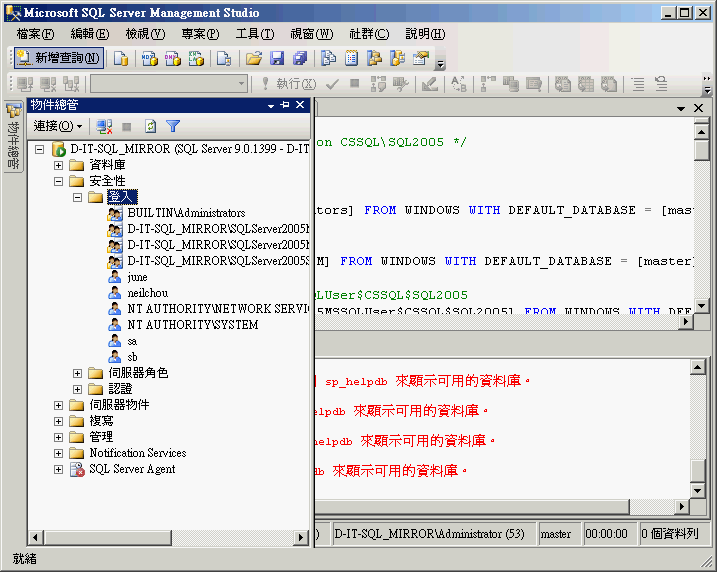The width and height of the screenshot is (717, 572).
Task: Click the 新增查詢 (New Query) button
Action: pyautogui.click(x=59, y=58)
